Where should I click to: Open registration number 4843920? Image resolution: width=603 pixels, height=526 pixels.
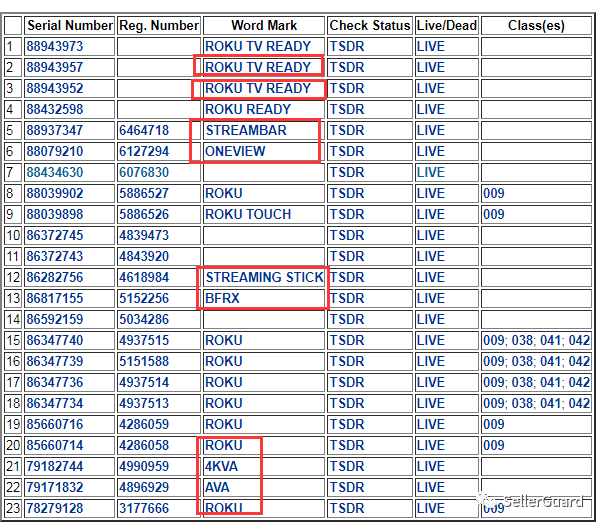point(144,256)
